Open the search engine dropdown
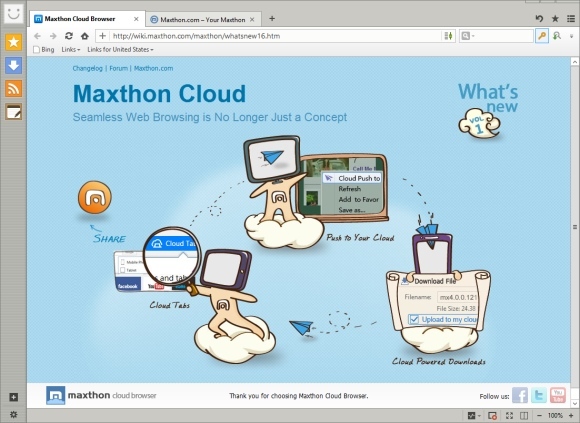Viewport: 580px width, 423px height. 468,36
